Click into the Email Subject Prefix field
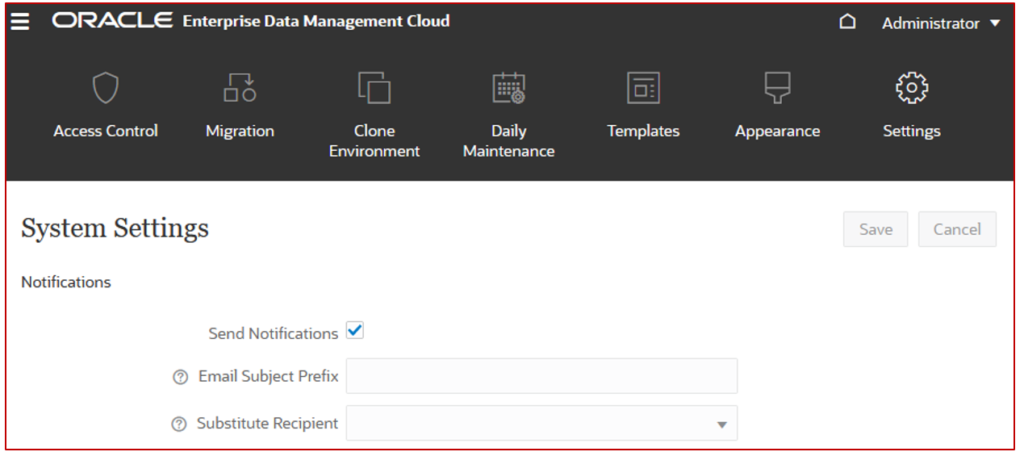Viewport: 1024px width, 456px height. (x=541, y=376)
